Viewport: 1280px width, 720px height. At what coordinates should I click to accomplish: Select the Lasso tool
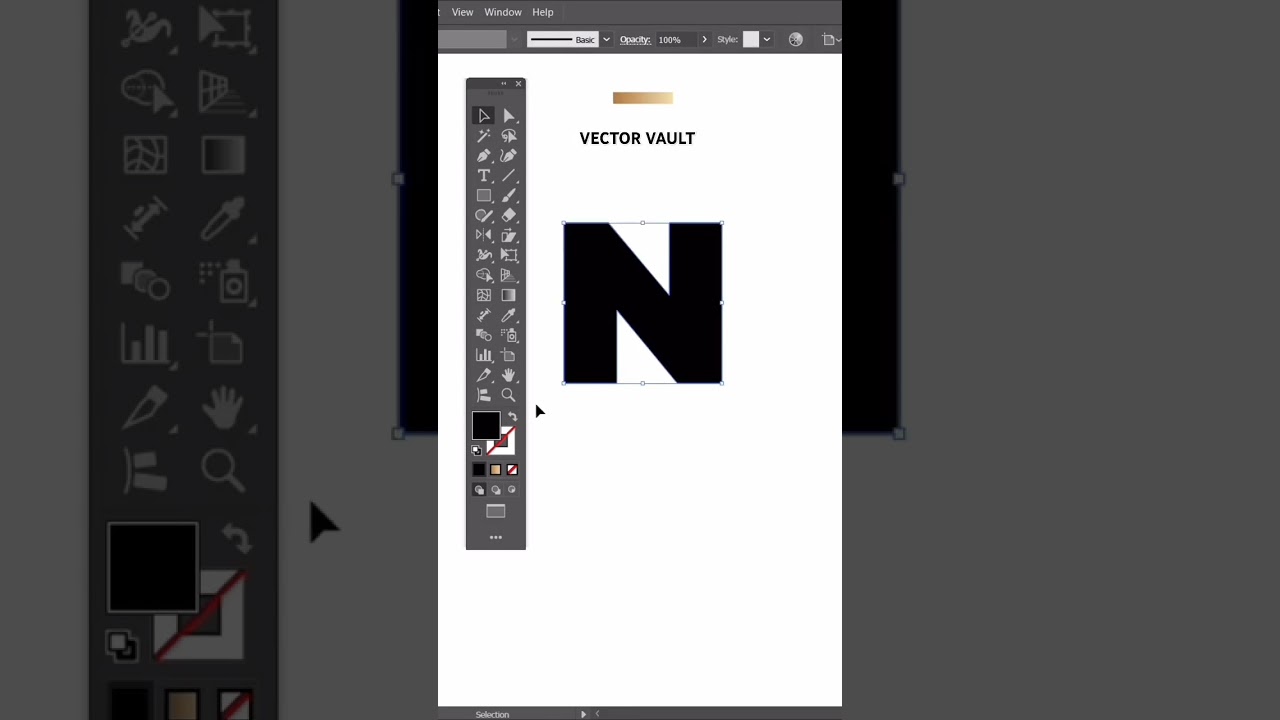pyautogui.click(x=509, y=136)
